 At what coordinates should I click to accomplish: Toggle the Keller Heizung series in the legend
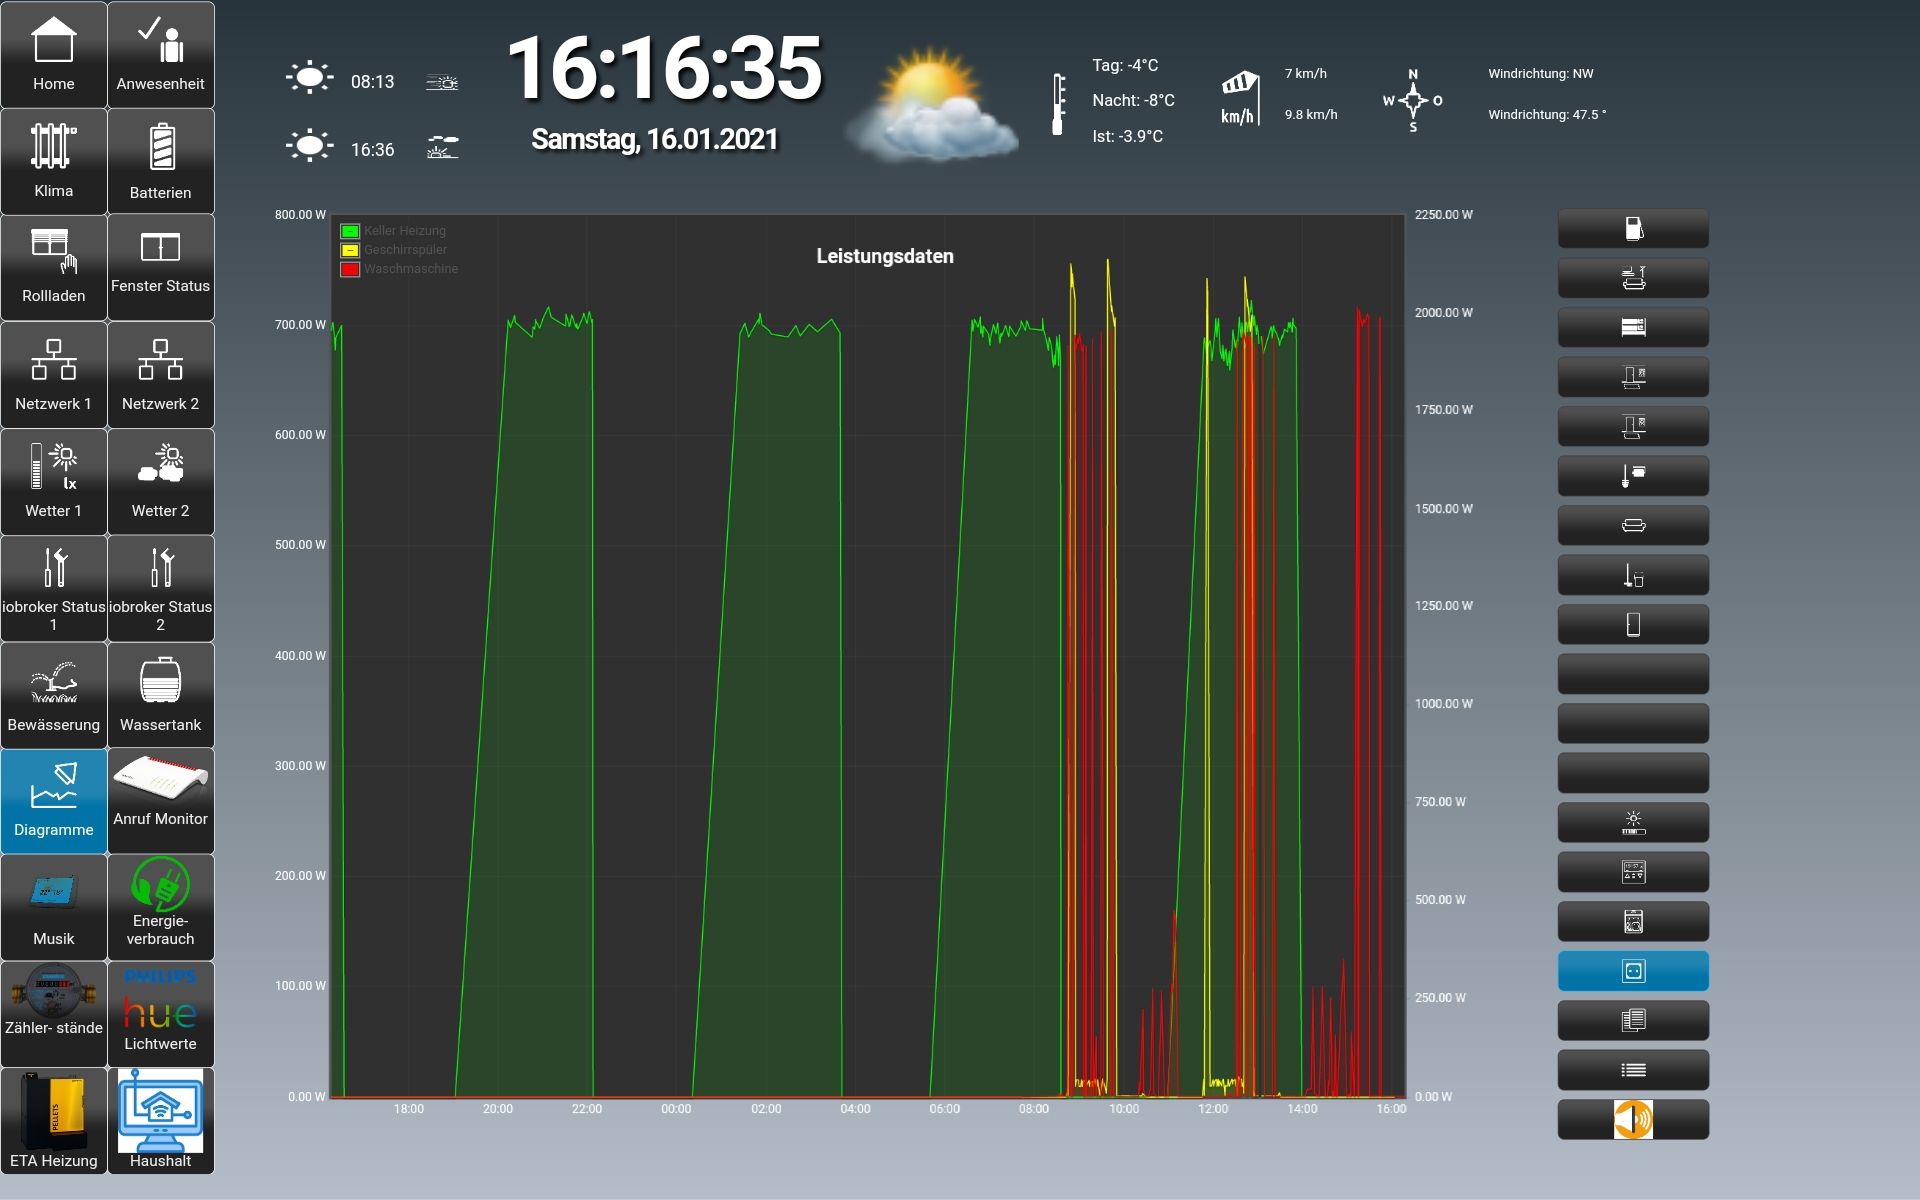point(404,231)
